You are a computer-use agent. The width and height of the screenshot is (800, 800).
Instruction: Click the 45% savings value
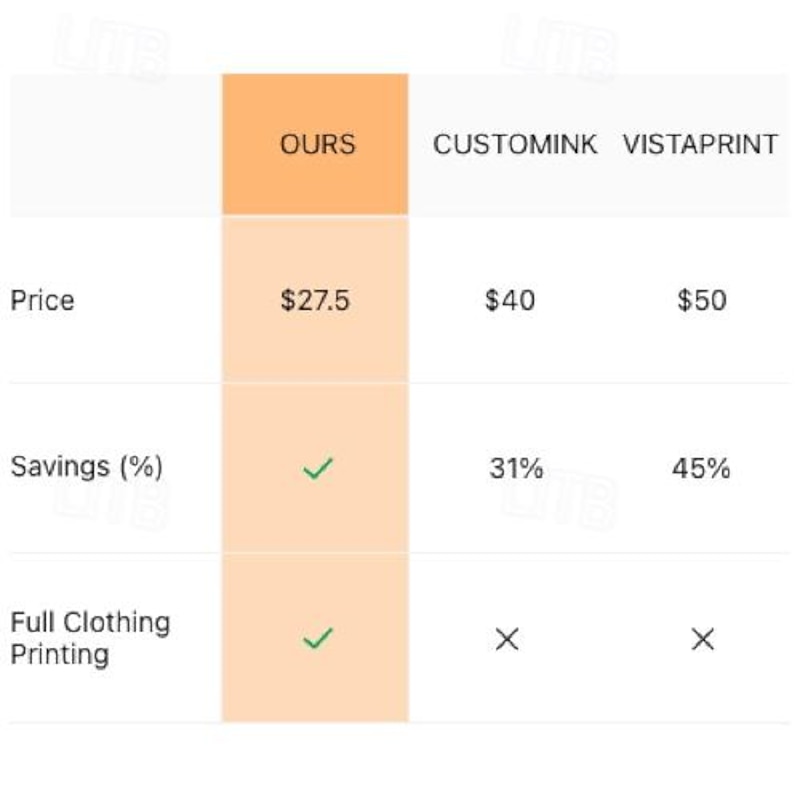point(701,468)
